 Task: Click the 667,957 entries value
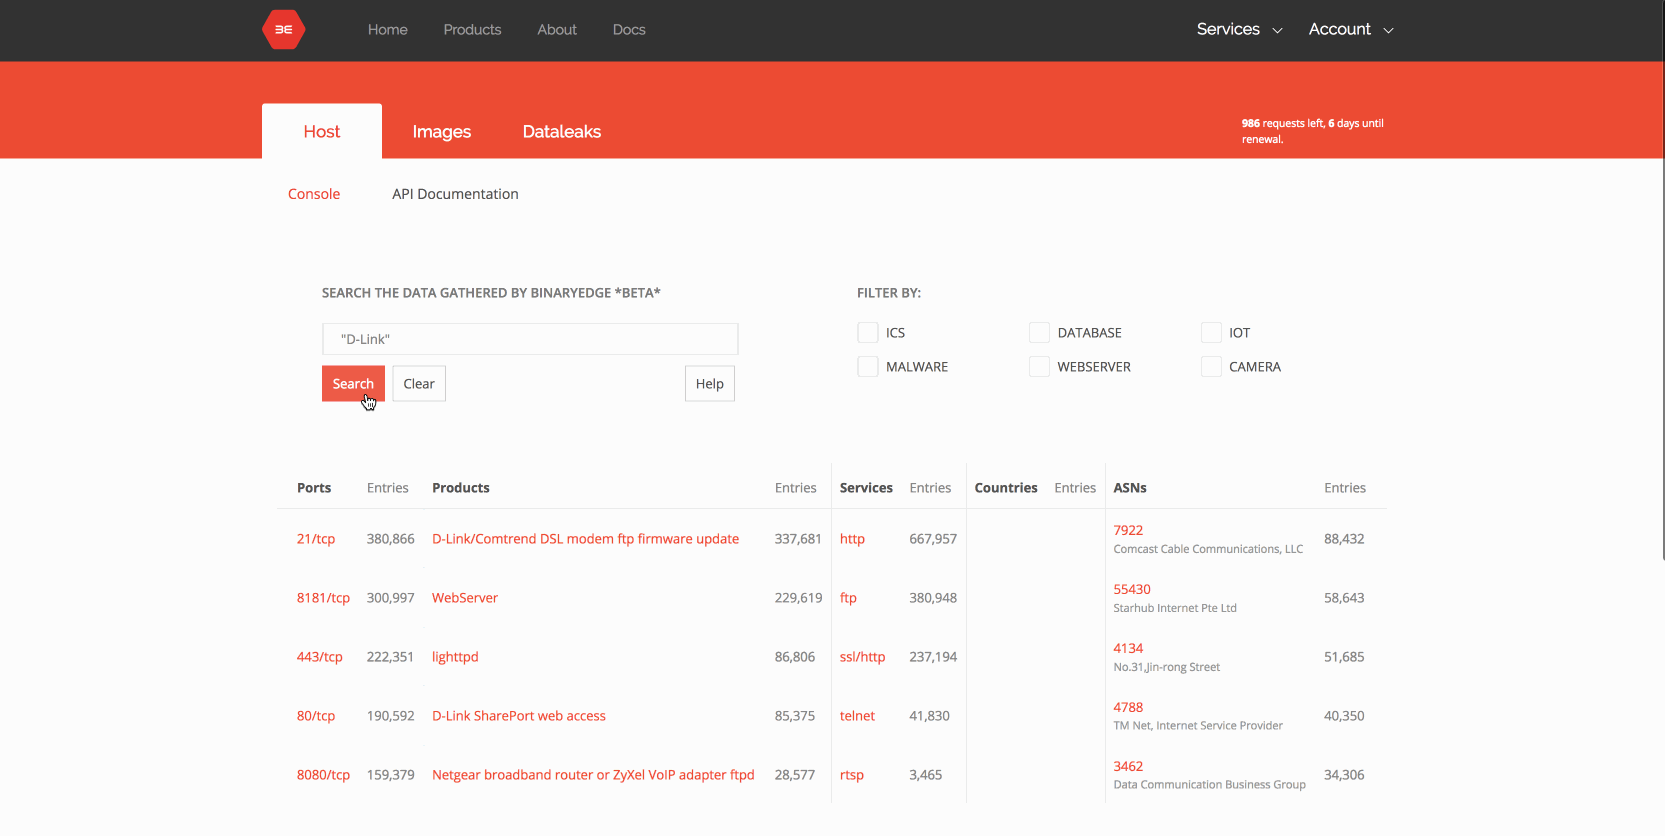coord(933,539)
